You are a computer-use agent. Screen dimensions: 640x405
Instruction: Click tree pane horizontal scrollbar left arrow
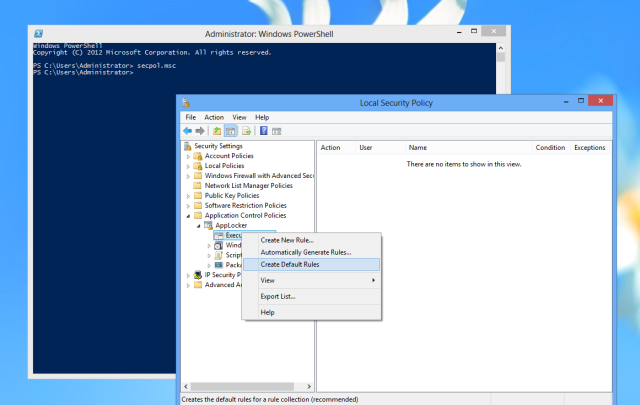pyautogui.click(x=186, y=386)
